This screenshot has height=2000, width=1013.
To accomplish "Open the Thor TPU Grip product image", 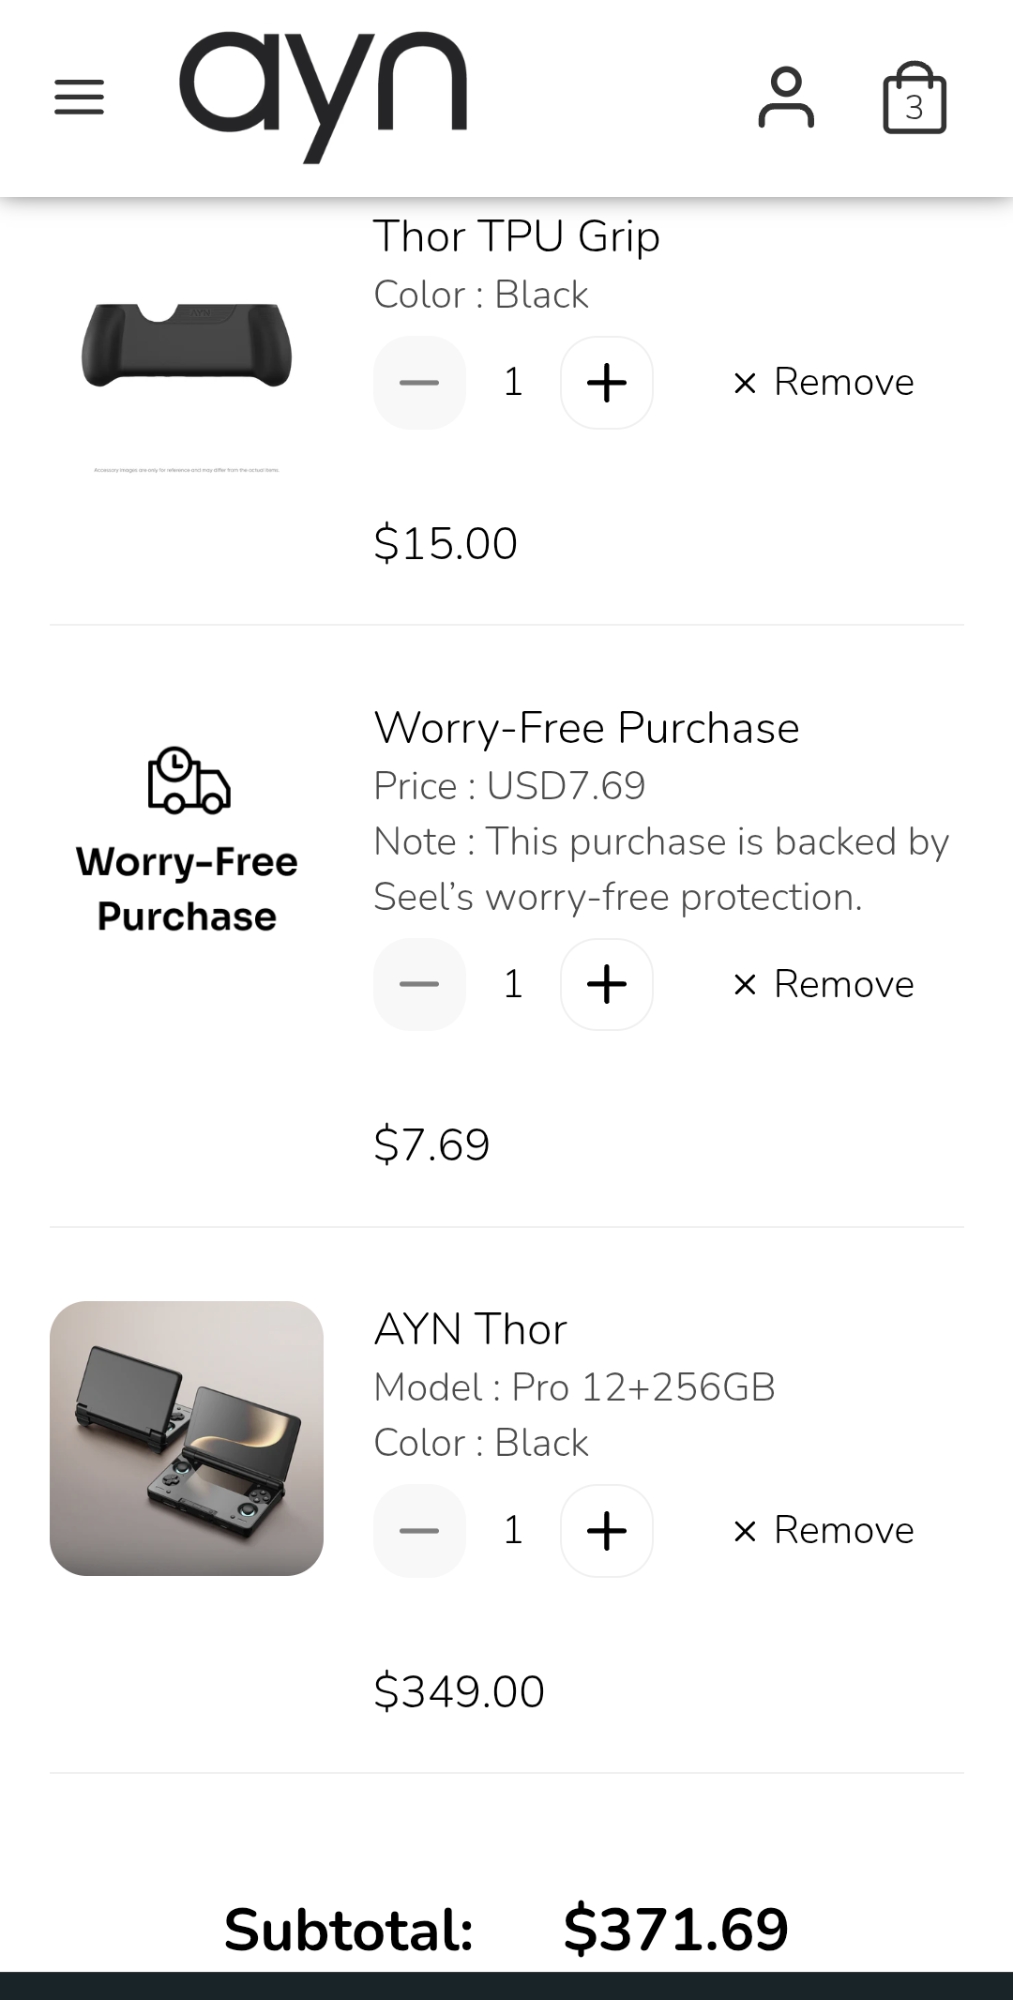I will [x=187, y=345].
